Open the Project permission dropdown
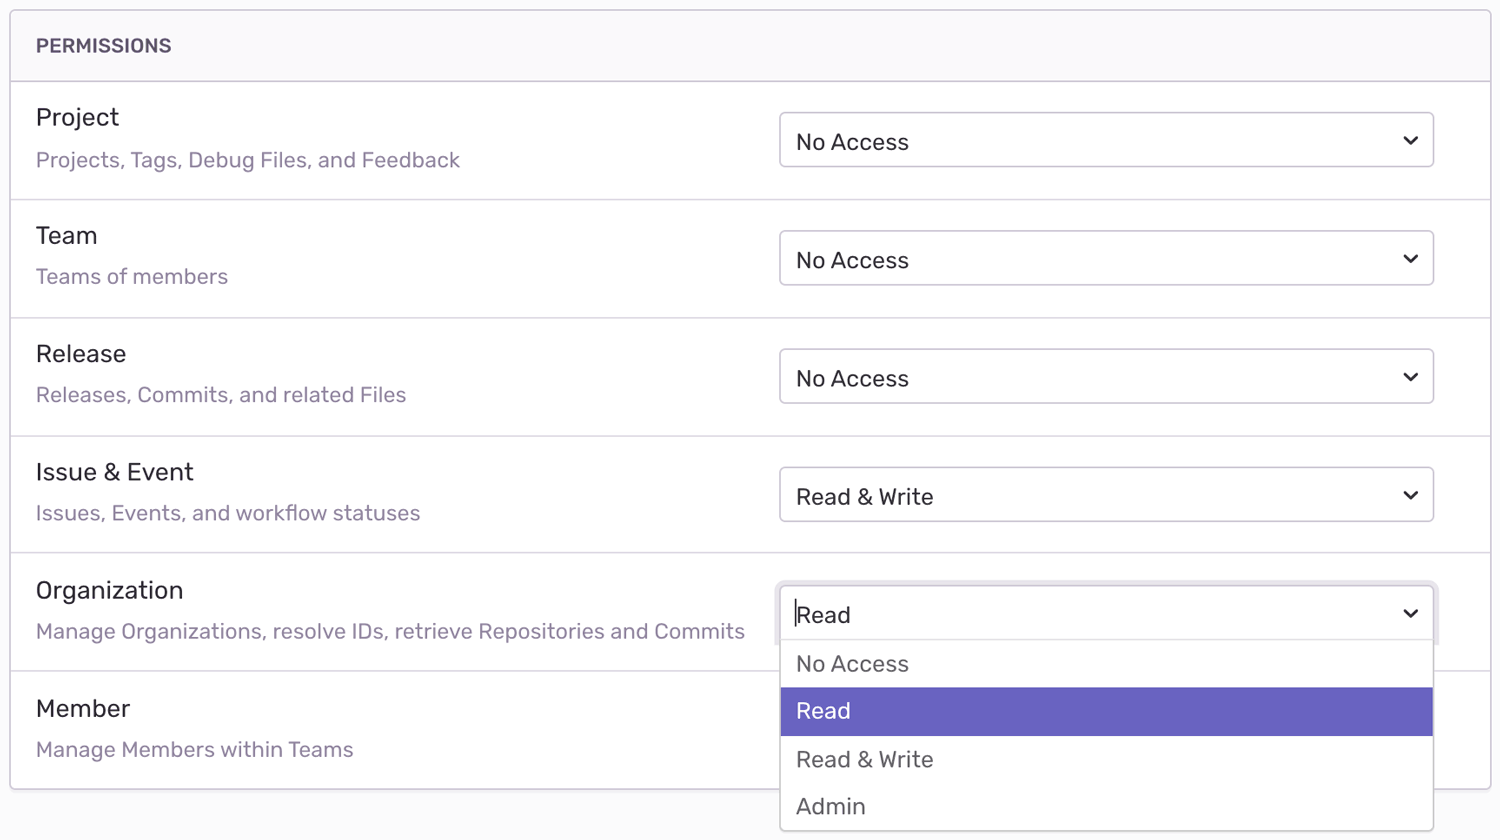The image size is (1500, 840). pos(1105,141)
